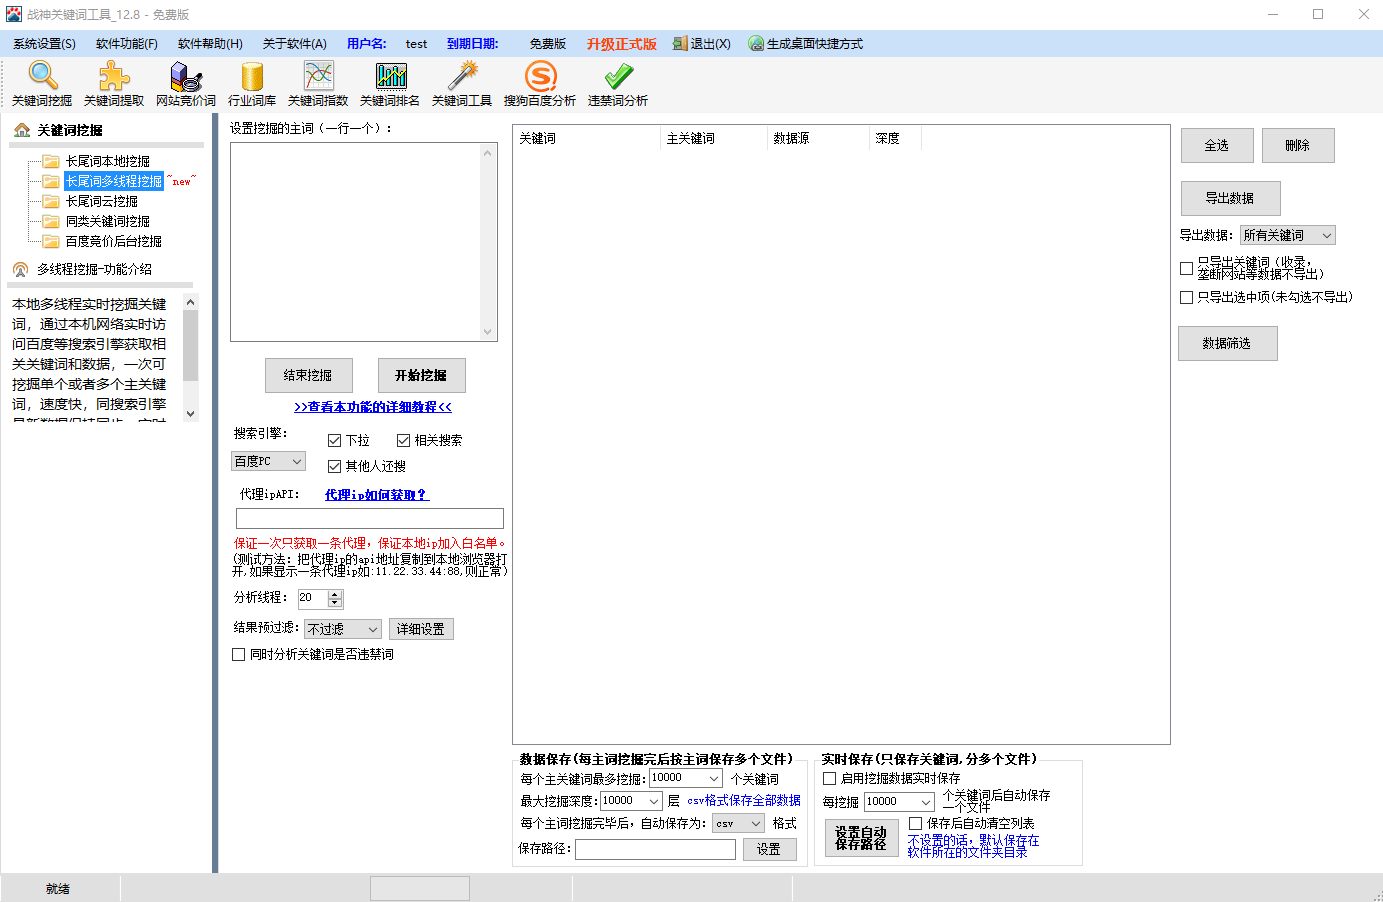The height and width of the screenshot is (902, 1383).
Task: Click the folder icon of 长尾词本地挖掘
Action: (51, 161)
